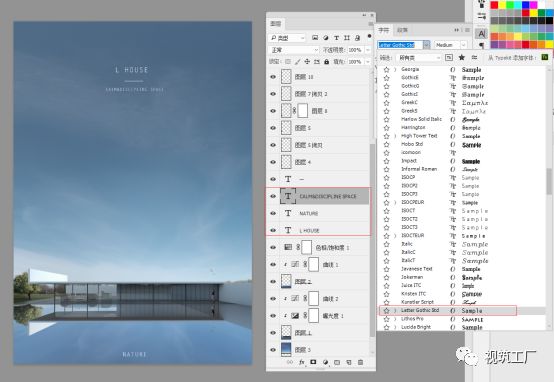Collapse the Character panel with double arrows

pos(456,30)
